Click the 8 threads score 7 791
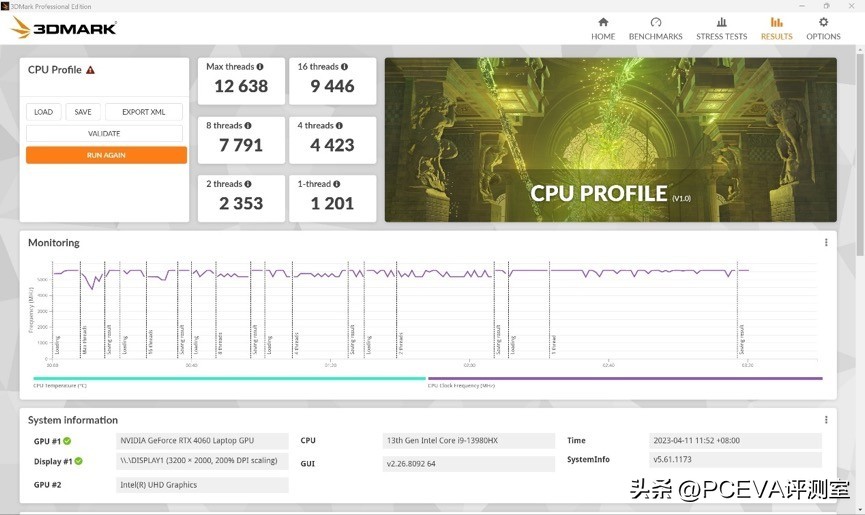865x515 pixels. (241, 145)
